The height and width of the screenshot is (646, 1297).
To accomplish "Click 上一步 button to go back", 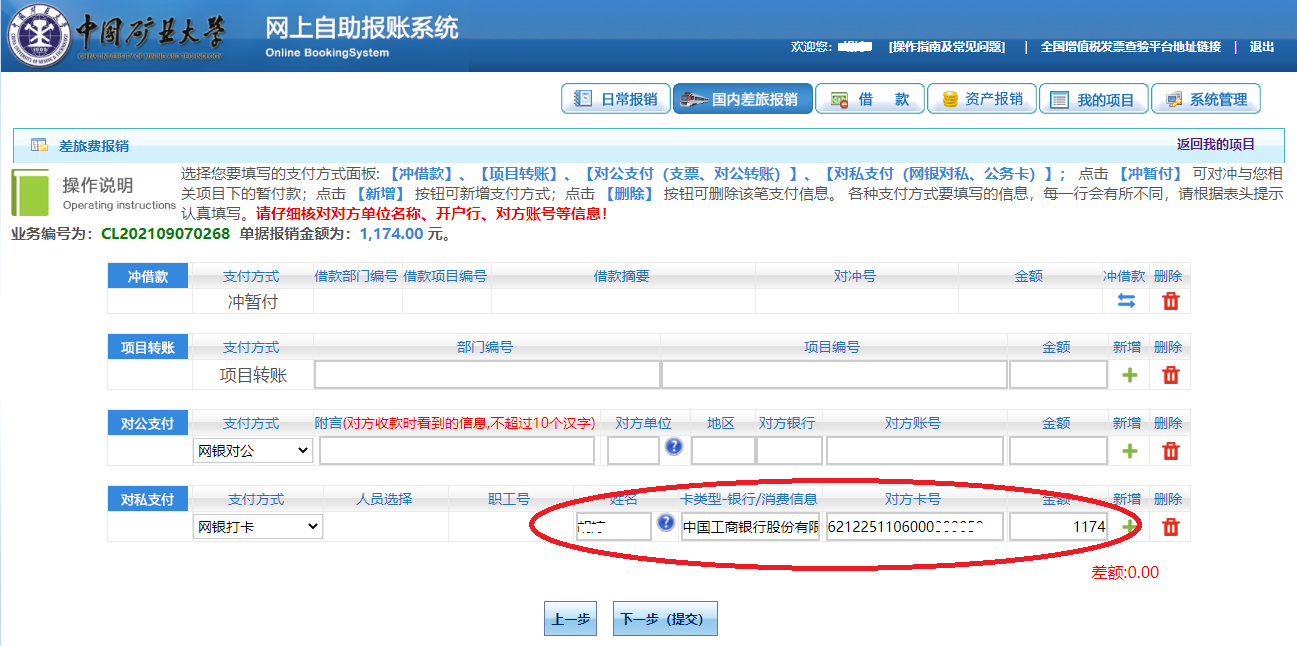I will point(570,619).
